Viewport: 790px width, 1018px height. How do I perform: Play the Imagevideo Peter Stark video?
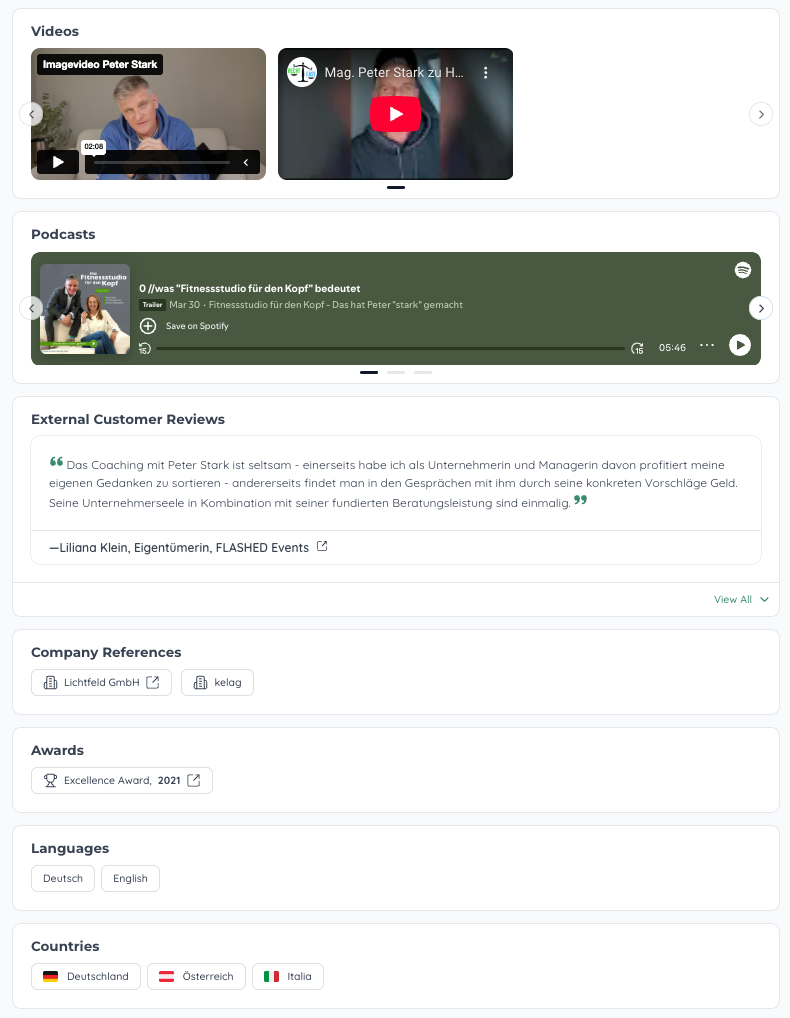pyautogui.click(x=58, y=162)
